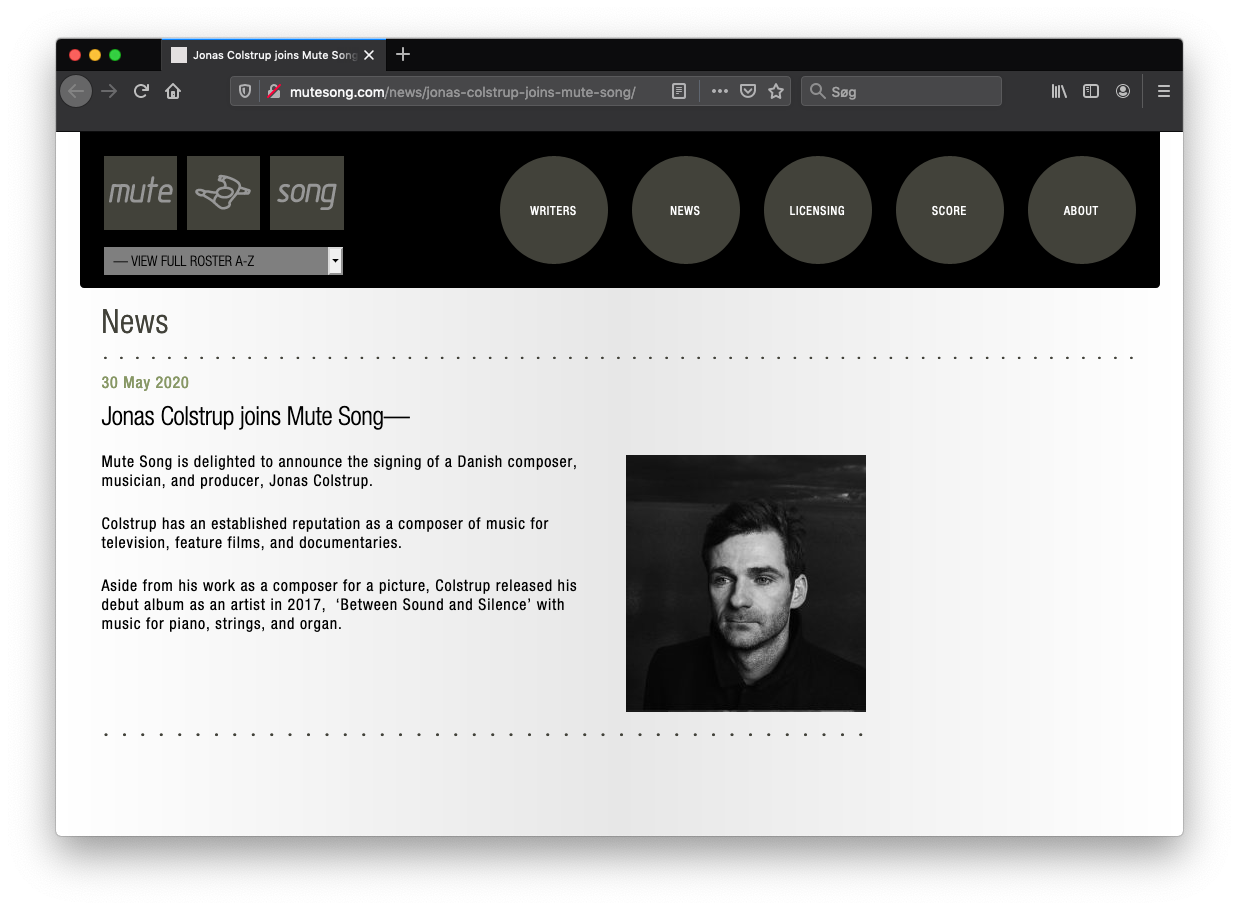Open Firefox account menu
Viewport: 1239px width, 910px height.
click(1123, 92)
